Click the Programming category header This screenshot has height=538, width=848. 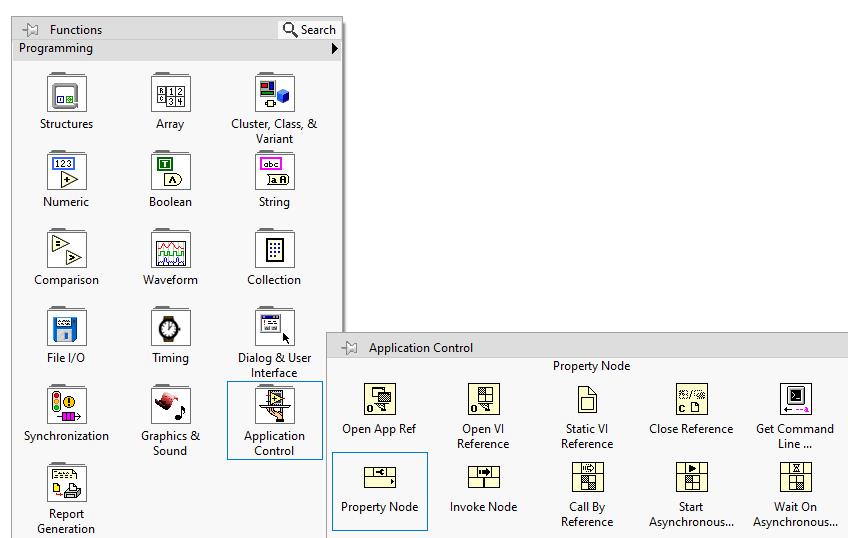tap(178, 48)
